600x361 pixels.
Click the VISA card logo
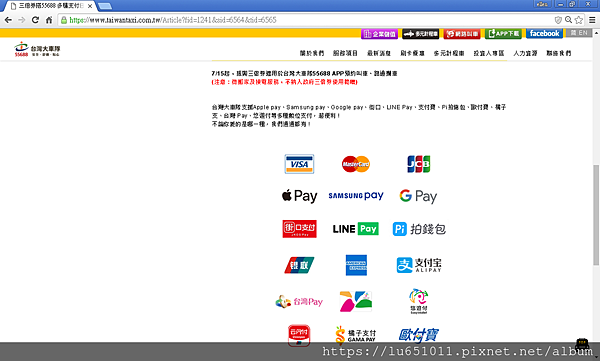(x=299, y=164)
